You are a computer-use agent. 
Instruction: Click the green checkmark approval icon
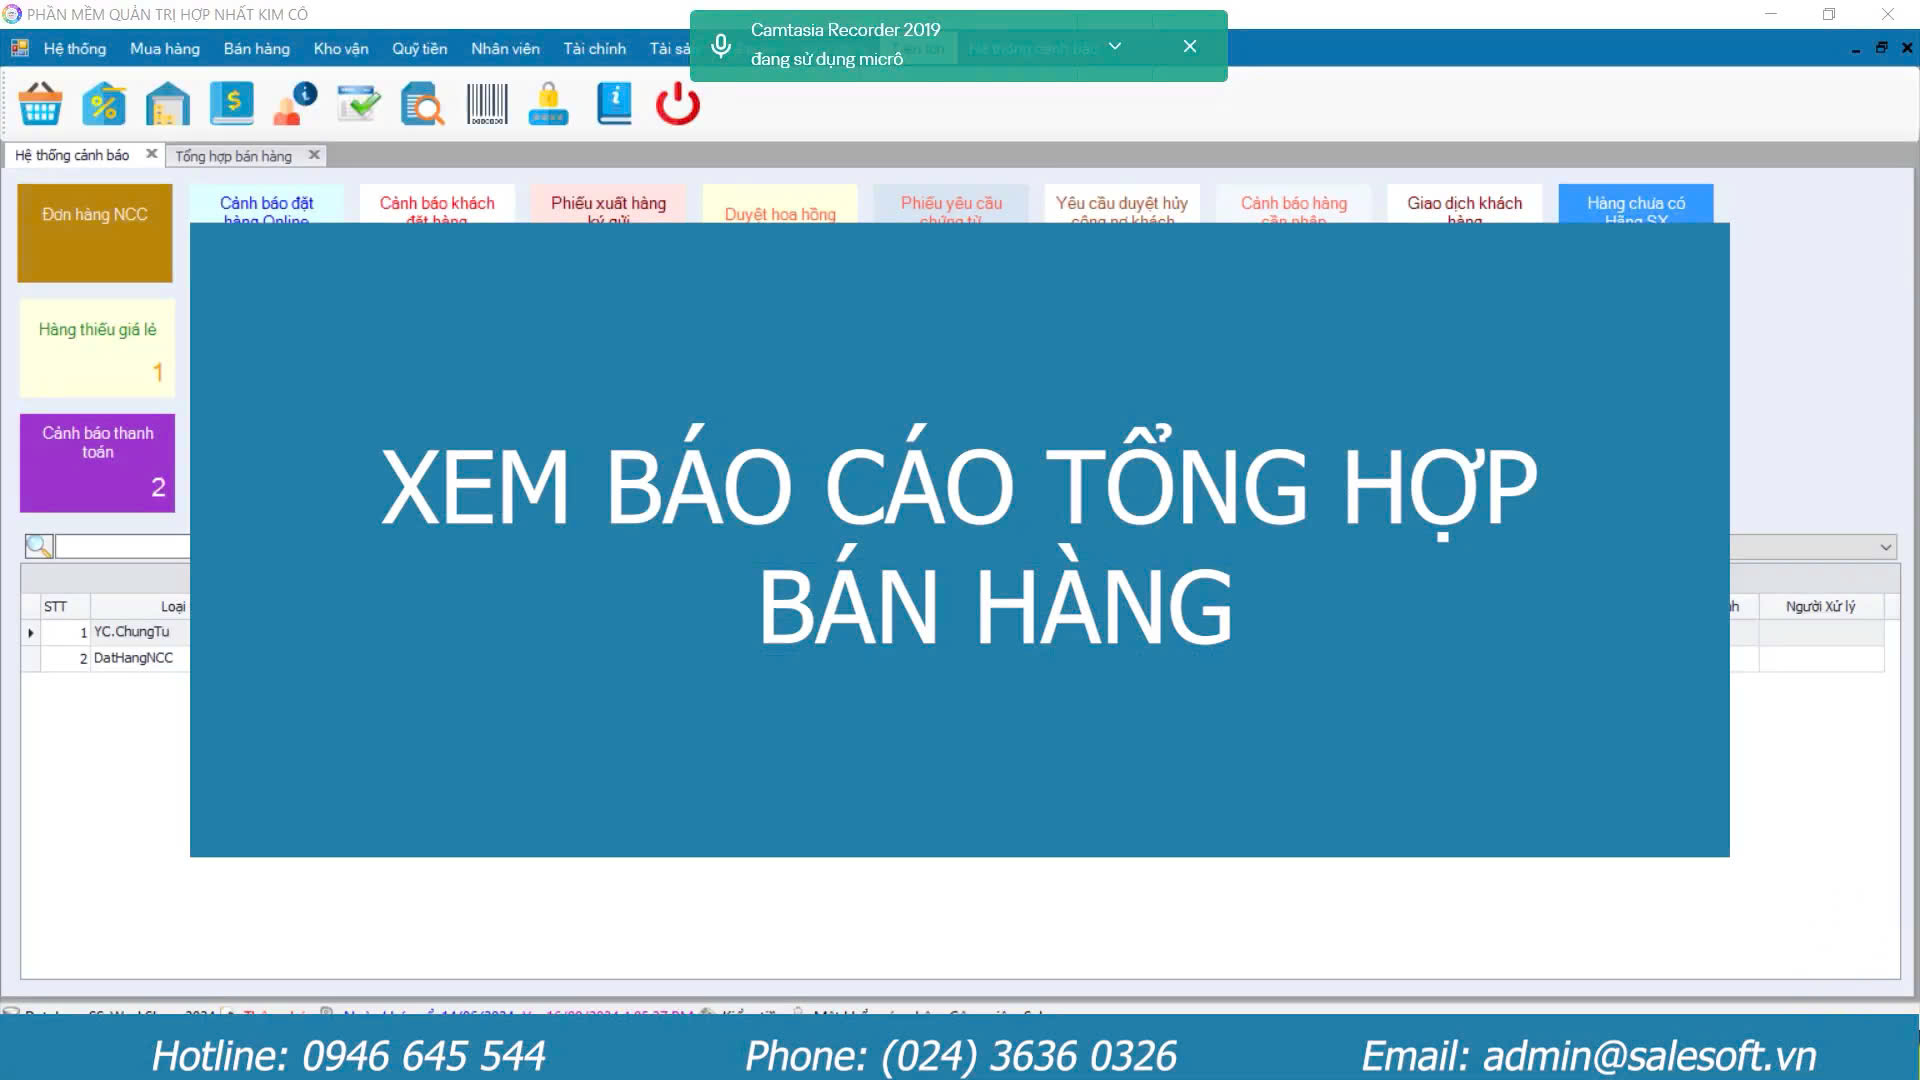coord(358,104)
